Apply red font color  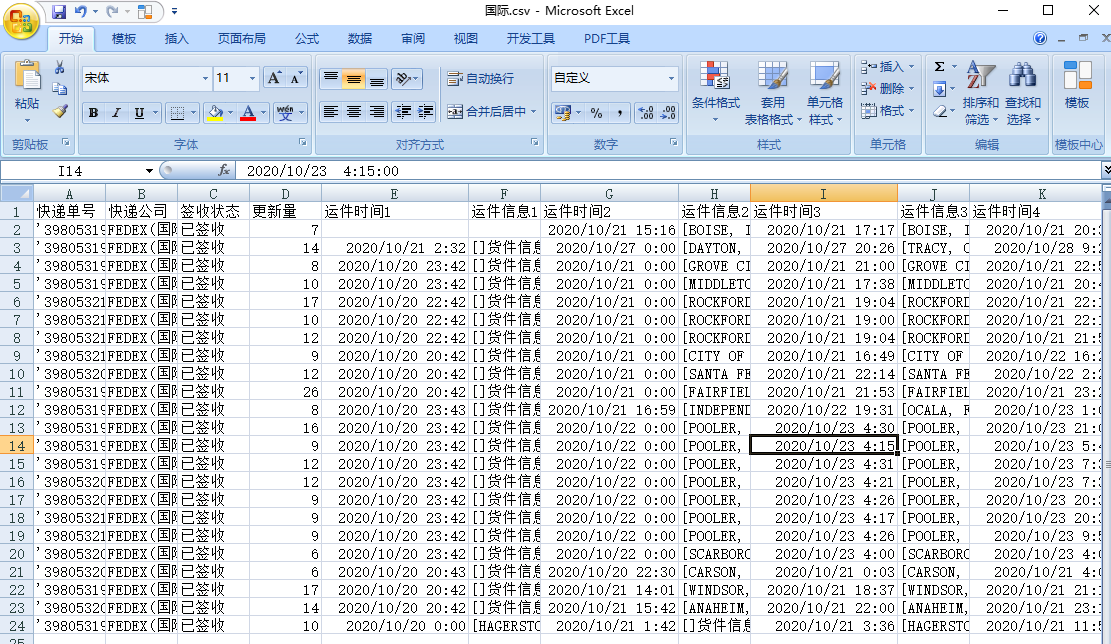[x=248, y=113]
